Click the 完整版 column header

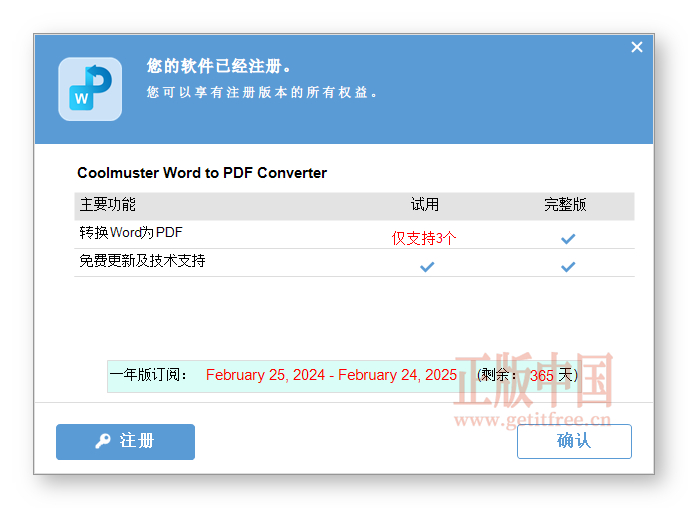point(565,204)
